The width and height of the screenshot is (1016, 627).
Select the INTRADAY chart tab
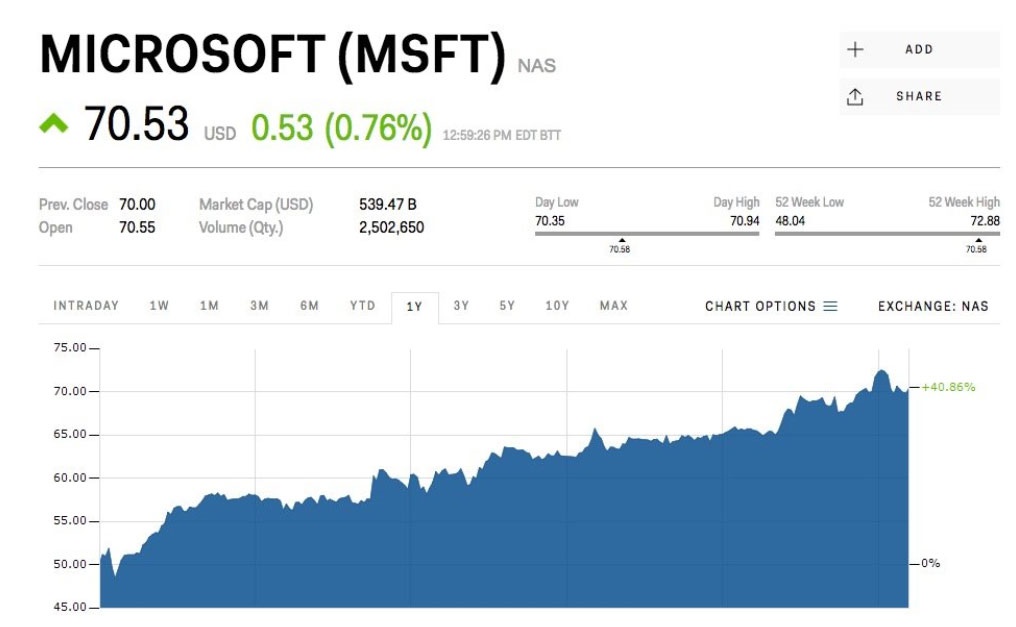click(86, 306)
